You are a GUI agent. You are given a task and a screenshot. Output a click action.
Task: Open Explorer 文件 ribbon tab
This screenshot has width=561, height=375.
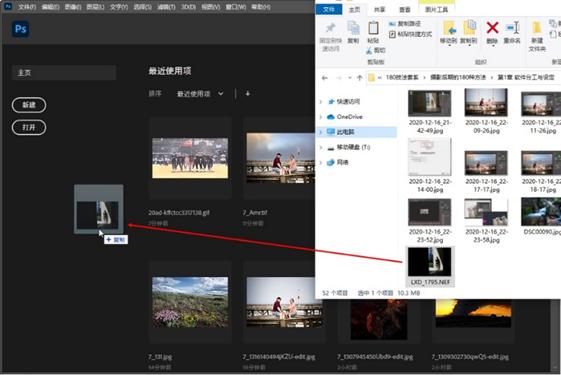click(328, 9)
